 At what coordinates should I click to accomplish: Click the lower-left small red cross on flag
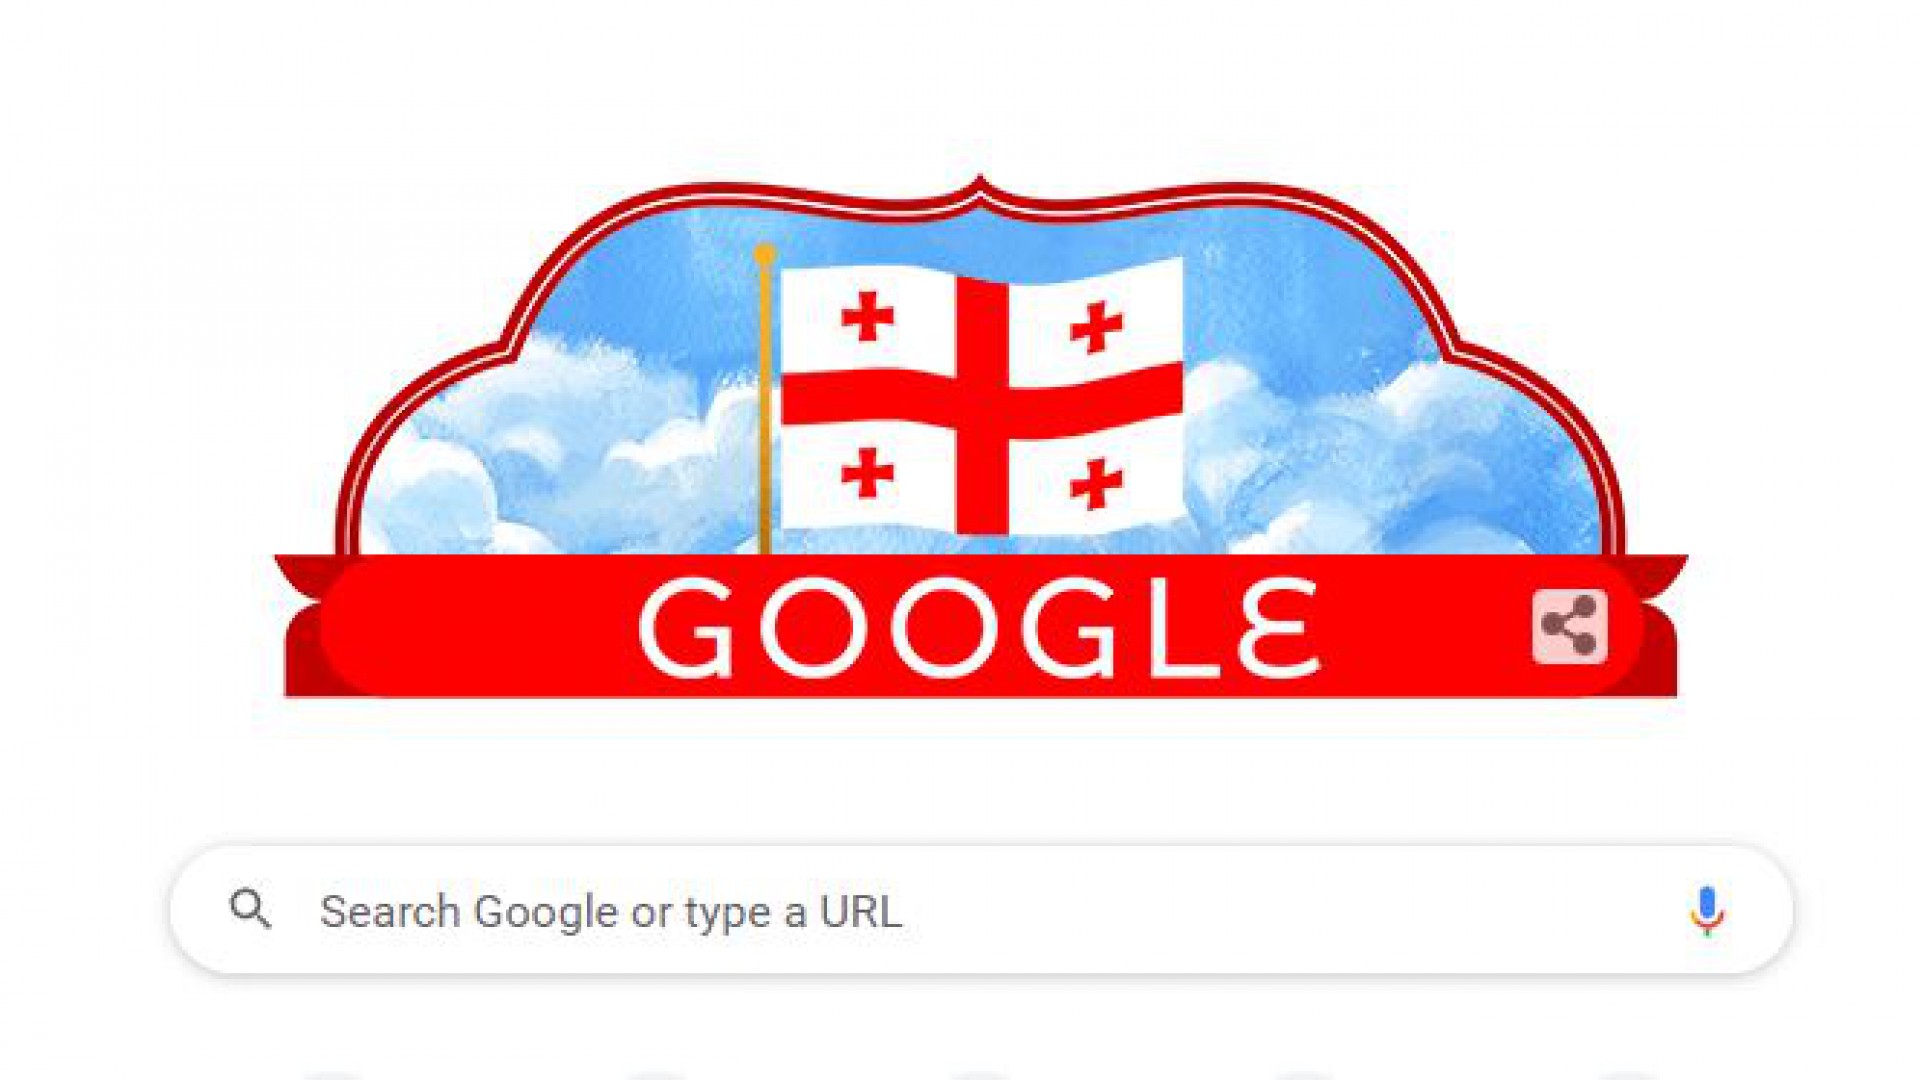tap(867, 473)
